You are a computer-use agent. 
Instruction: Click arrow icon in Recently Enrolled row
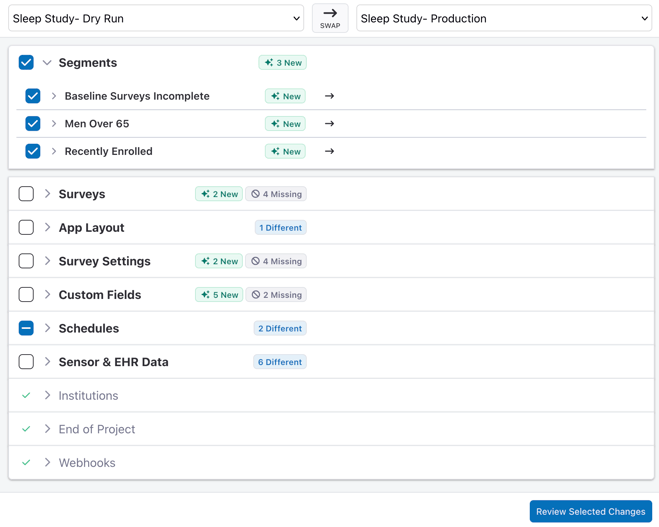330,152
